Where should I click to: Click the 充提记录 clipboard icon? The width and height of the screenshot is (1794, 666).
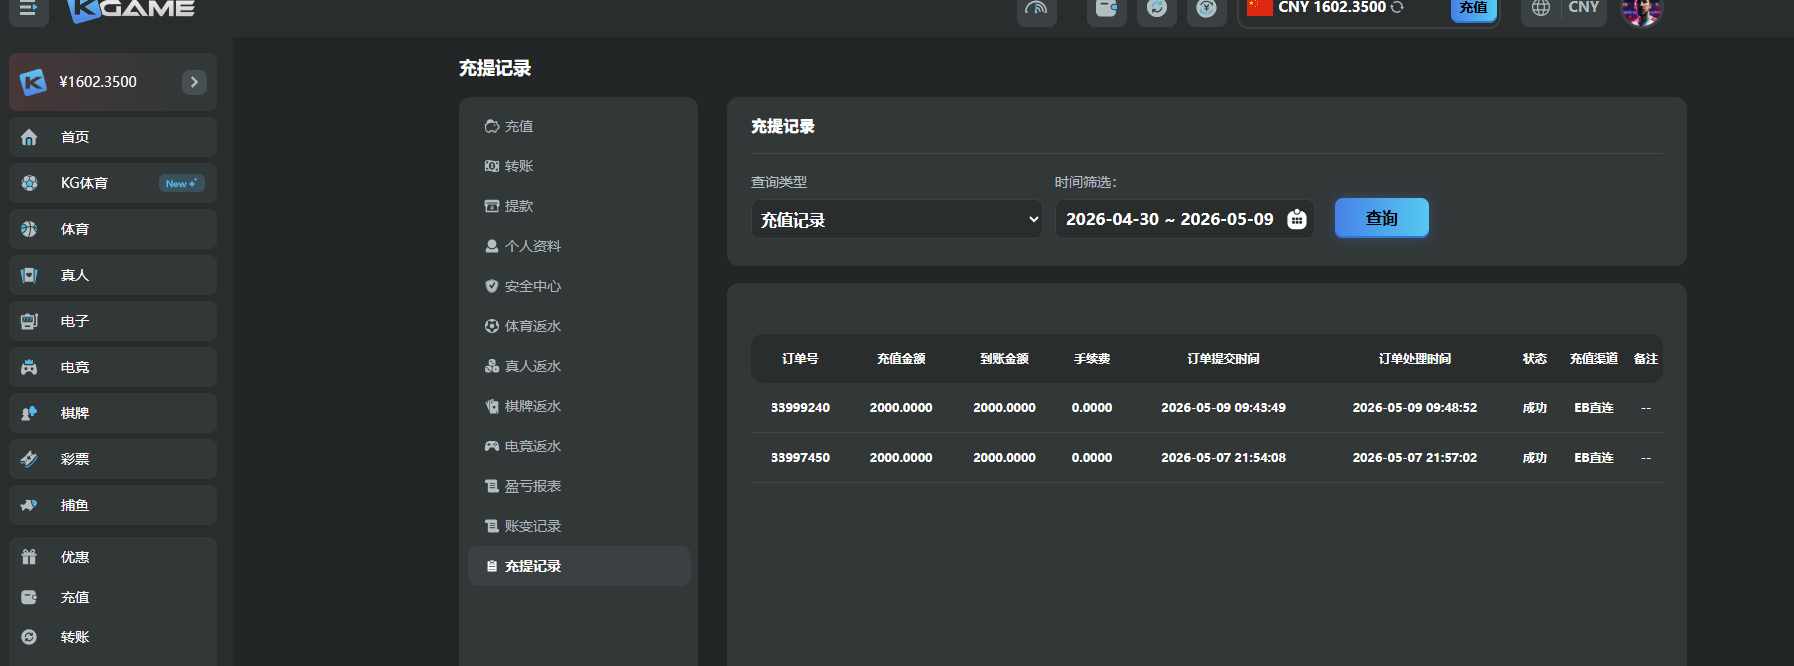pos(492,566)
